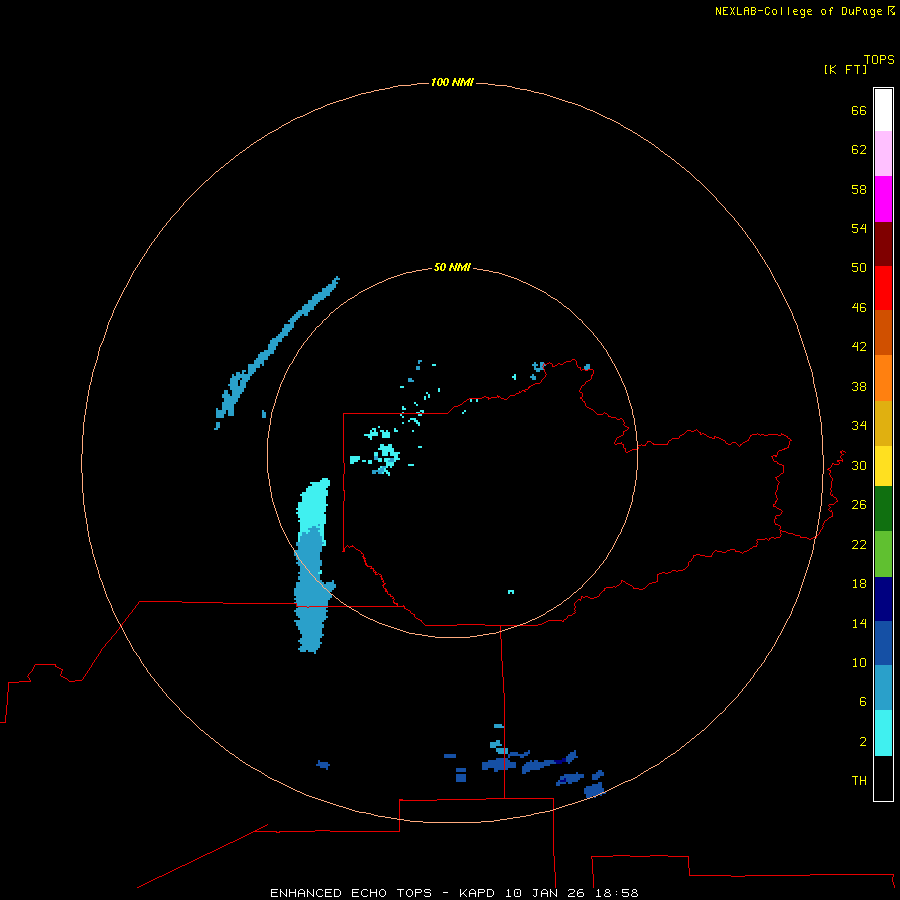
Task: Click the 22 legend value
Action: point(859,544)
